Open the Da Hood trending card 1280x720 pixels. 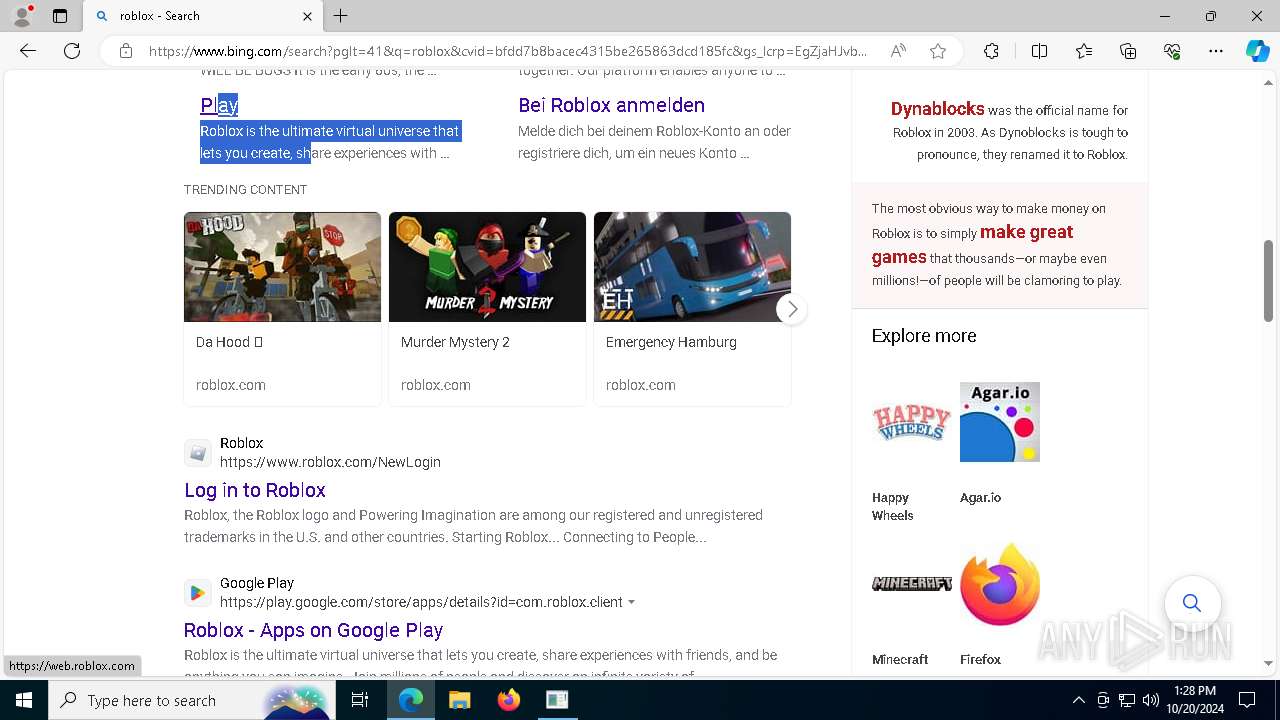[x=282, y=308]
